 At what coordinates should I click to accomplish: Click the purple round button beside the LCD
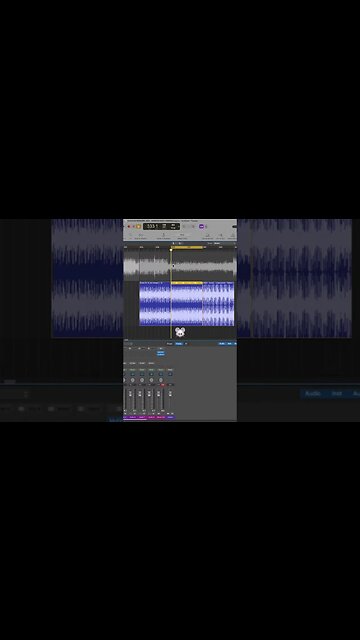click(201, 227)
